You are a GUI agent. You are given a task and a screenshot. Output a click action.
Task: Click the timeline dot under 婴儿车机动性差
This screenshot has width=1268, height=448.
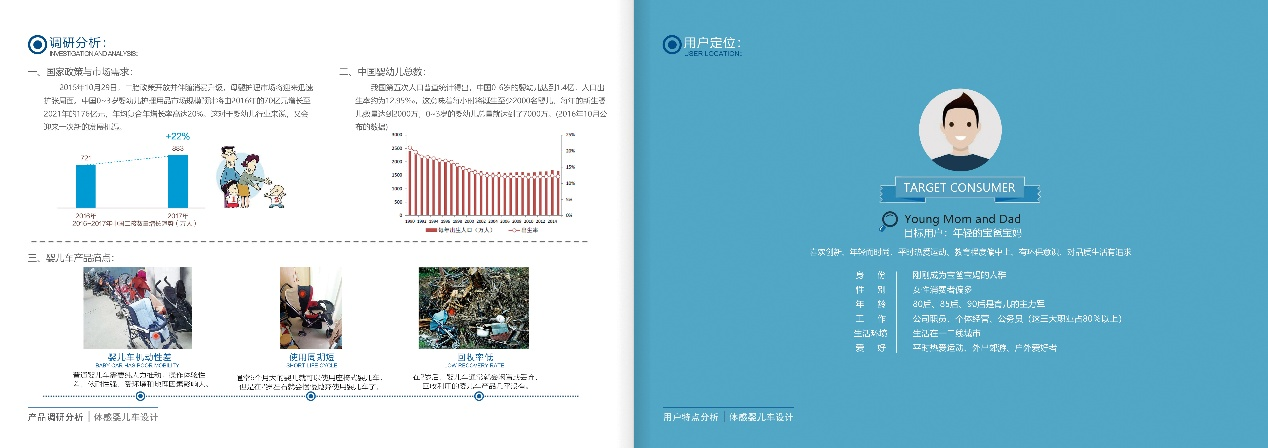[x=141, y=396]
